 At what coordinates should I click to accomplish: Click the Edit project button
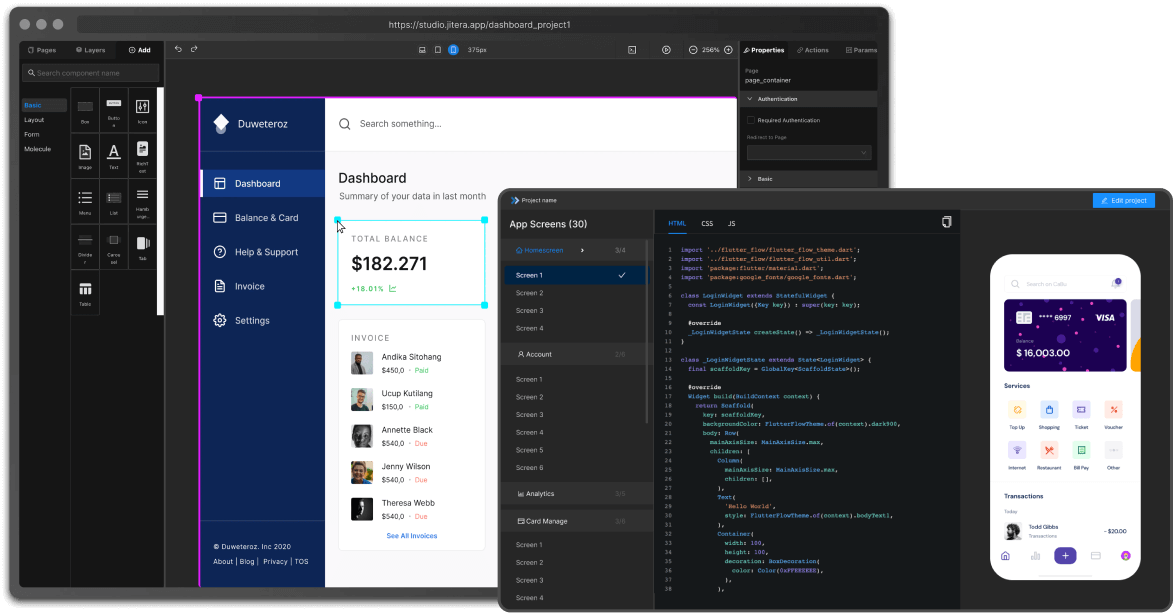click(1123, 201)
